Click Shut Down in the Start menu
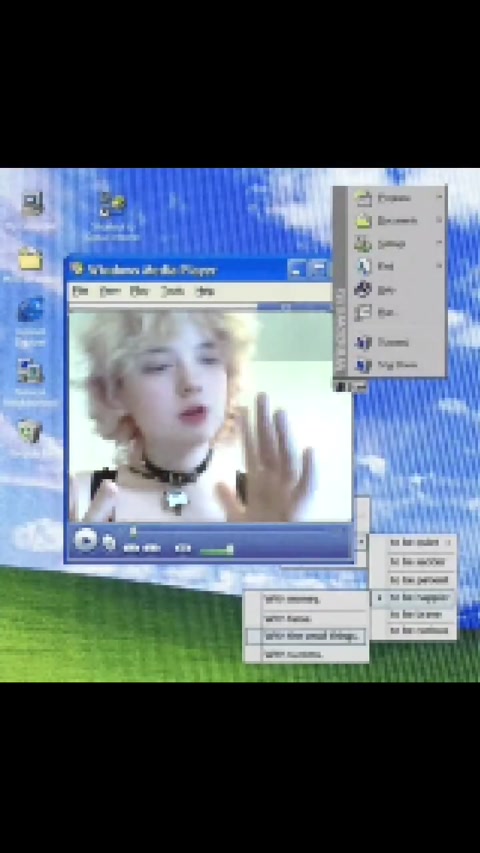 [x=398, y=365]
